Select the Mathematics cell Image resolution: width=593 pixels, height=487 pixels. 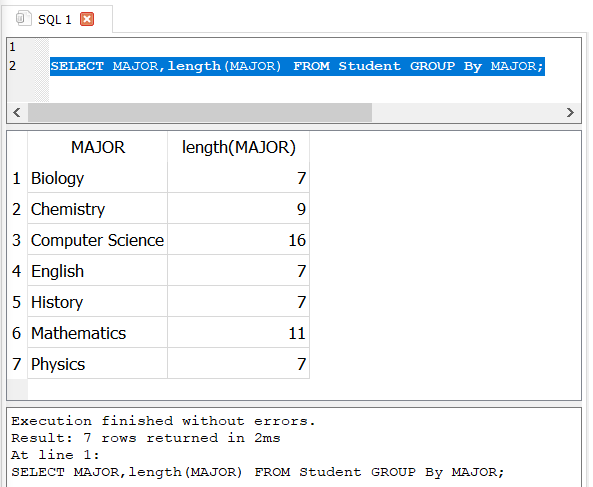pos(98,333)
